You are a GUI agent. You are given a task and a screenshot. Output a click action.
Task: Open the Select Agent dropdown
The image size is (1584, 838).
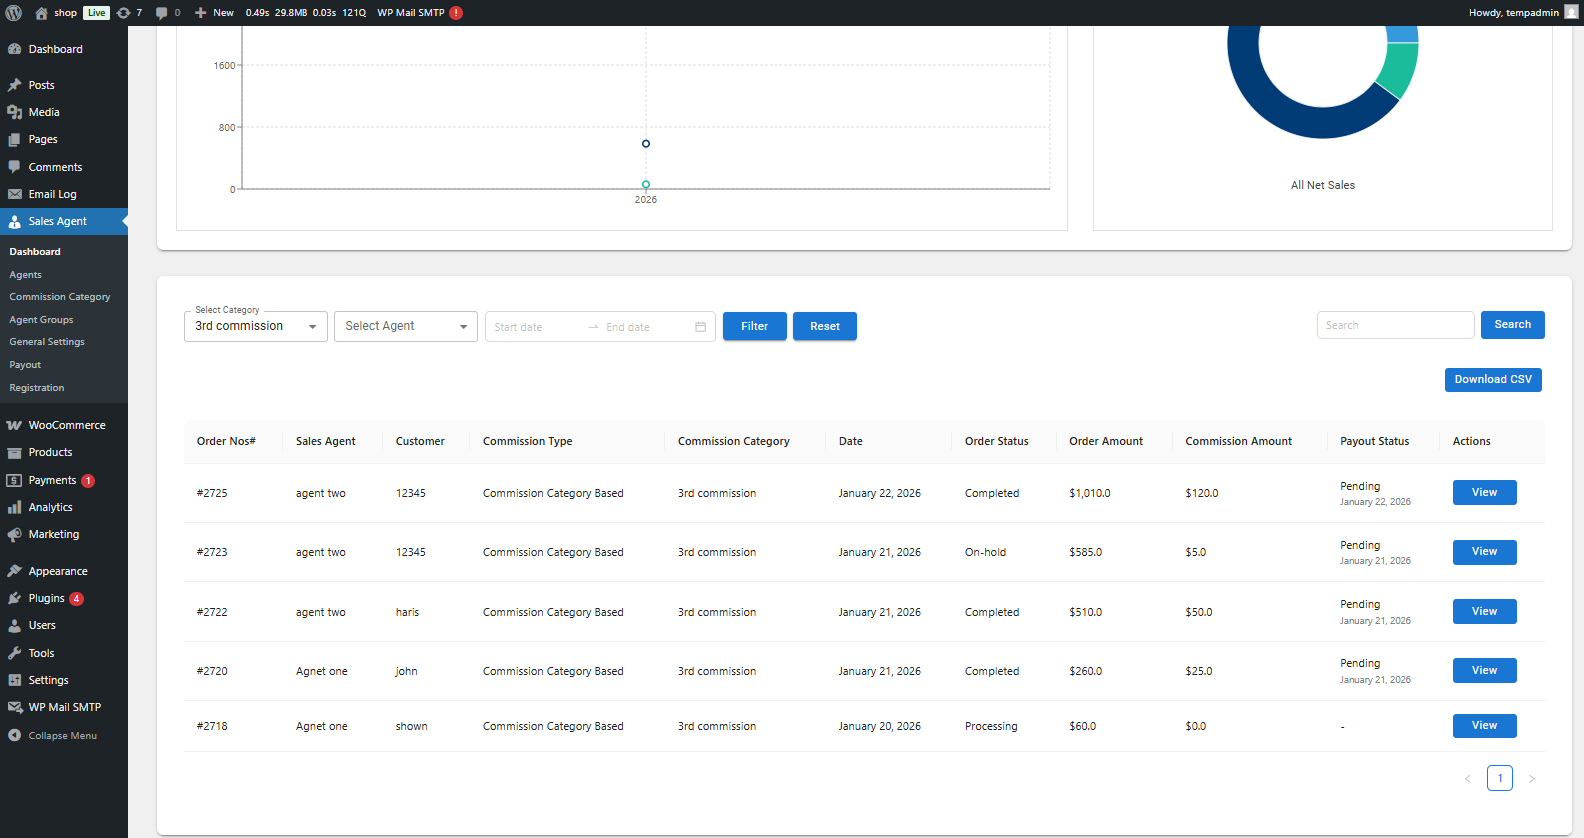coord(405,327)
